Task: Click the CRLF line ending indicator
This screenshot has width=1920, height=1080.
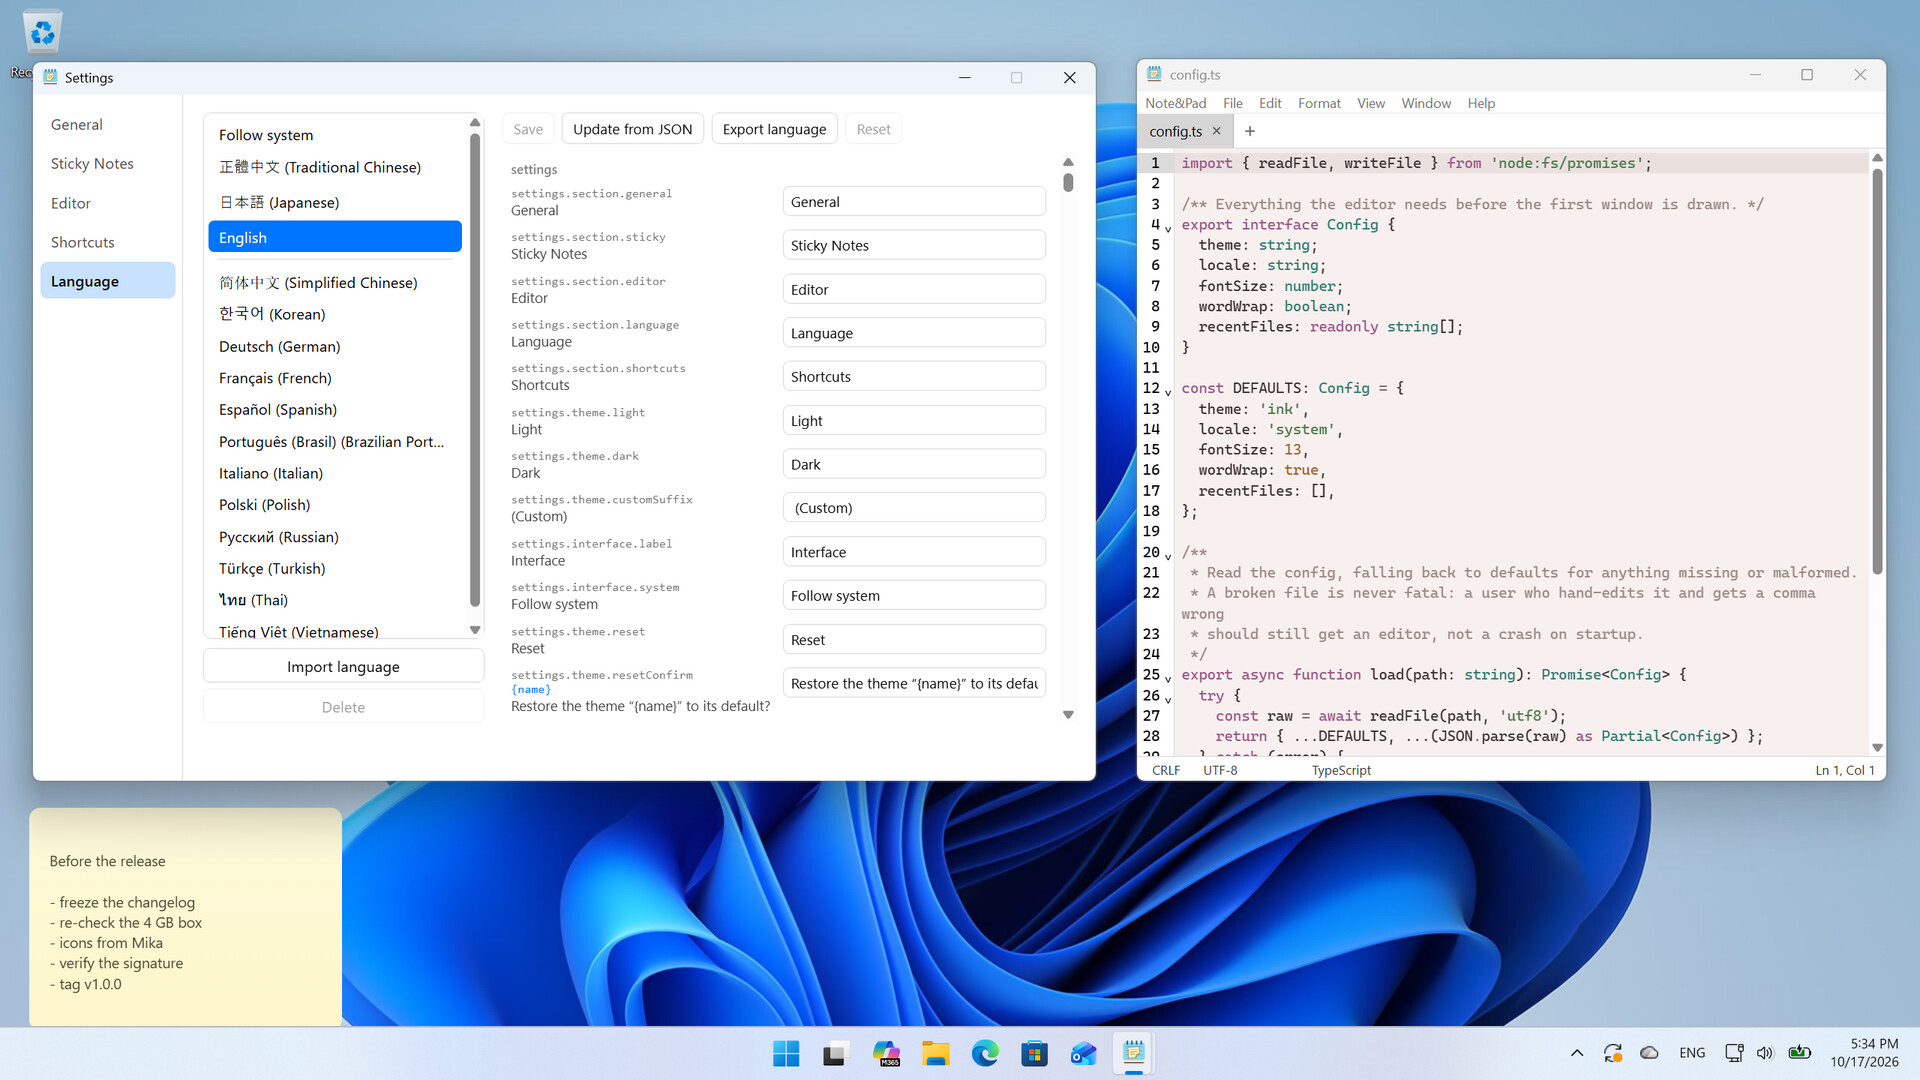Action: tap(1166, 770)
